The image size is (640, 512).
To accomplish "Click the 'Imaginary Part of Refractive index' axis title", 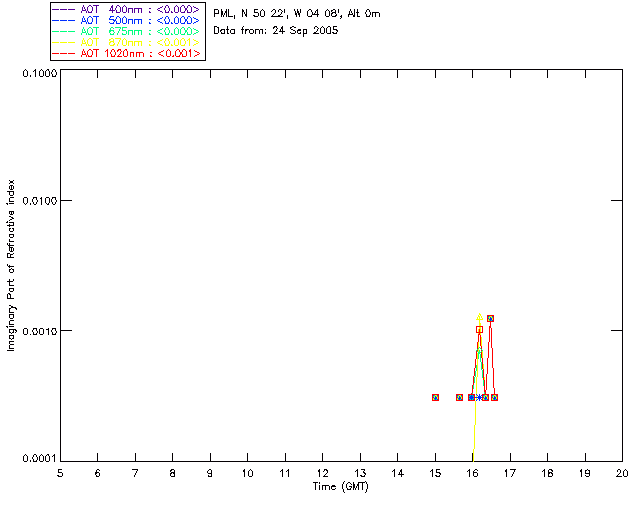I will point(11,265).
